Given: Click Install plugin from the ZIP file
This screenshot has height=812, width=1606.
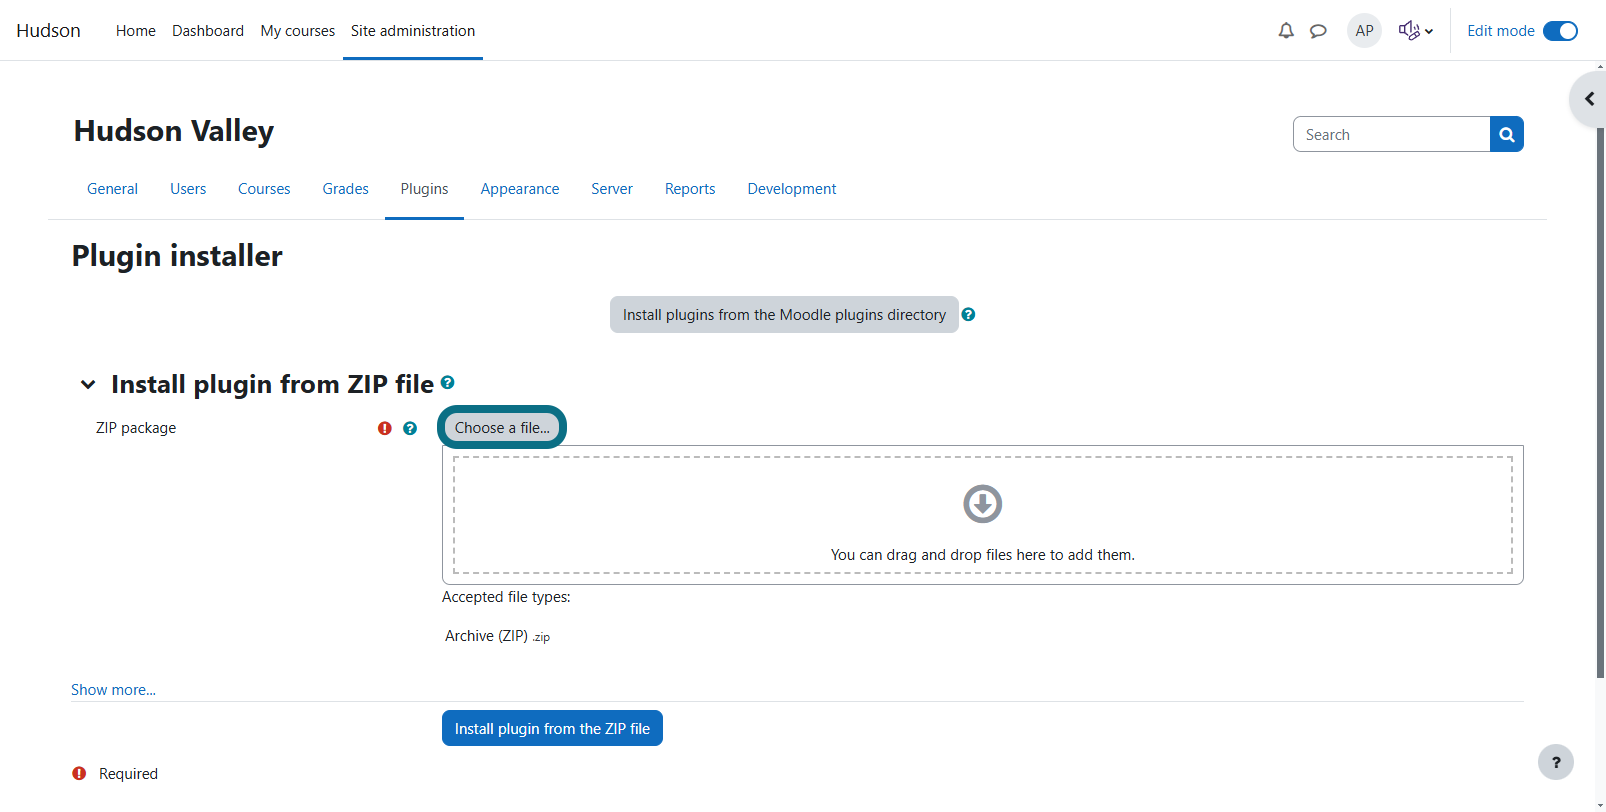Looking at the screenshot, I should [x=552, y=728].
